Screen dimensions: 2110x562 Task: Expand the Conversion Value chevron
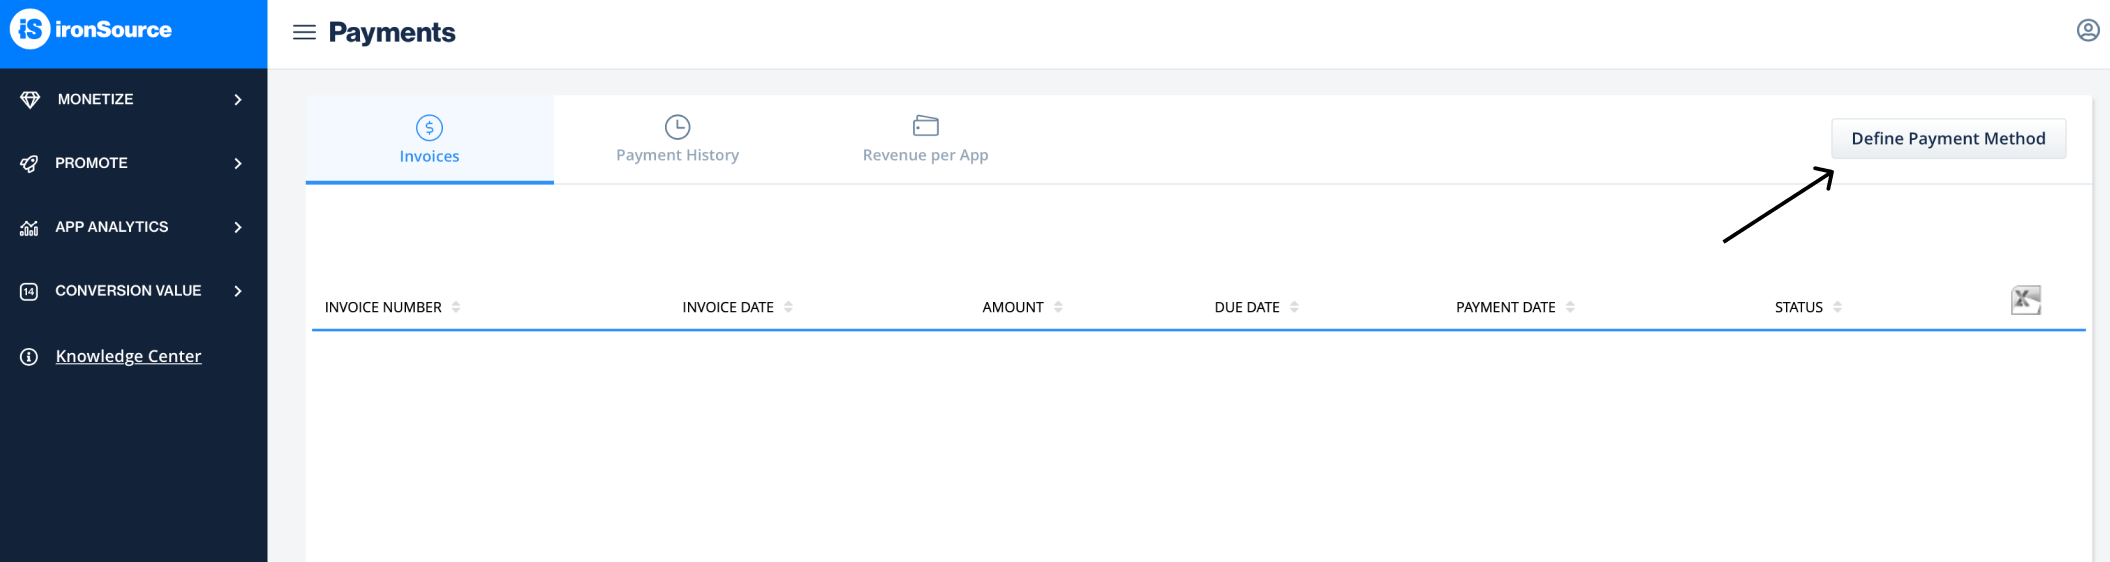[x=238, y=291]
